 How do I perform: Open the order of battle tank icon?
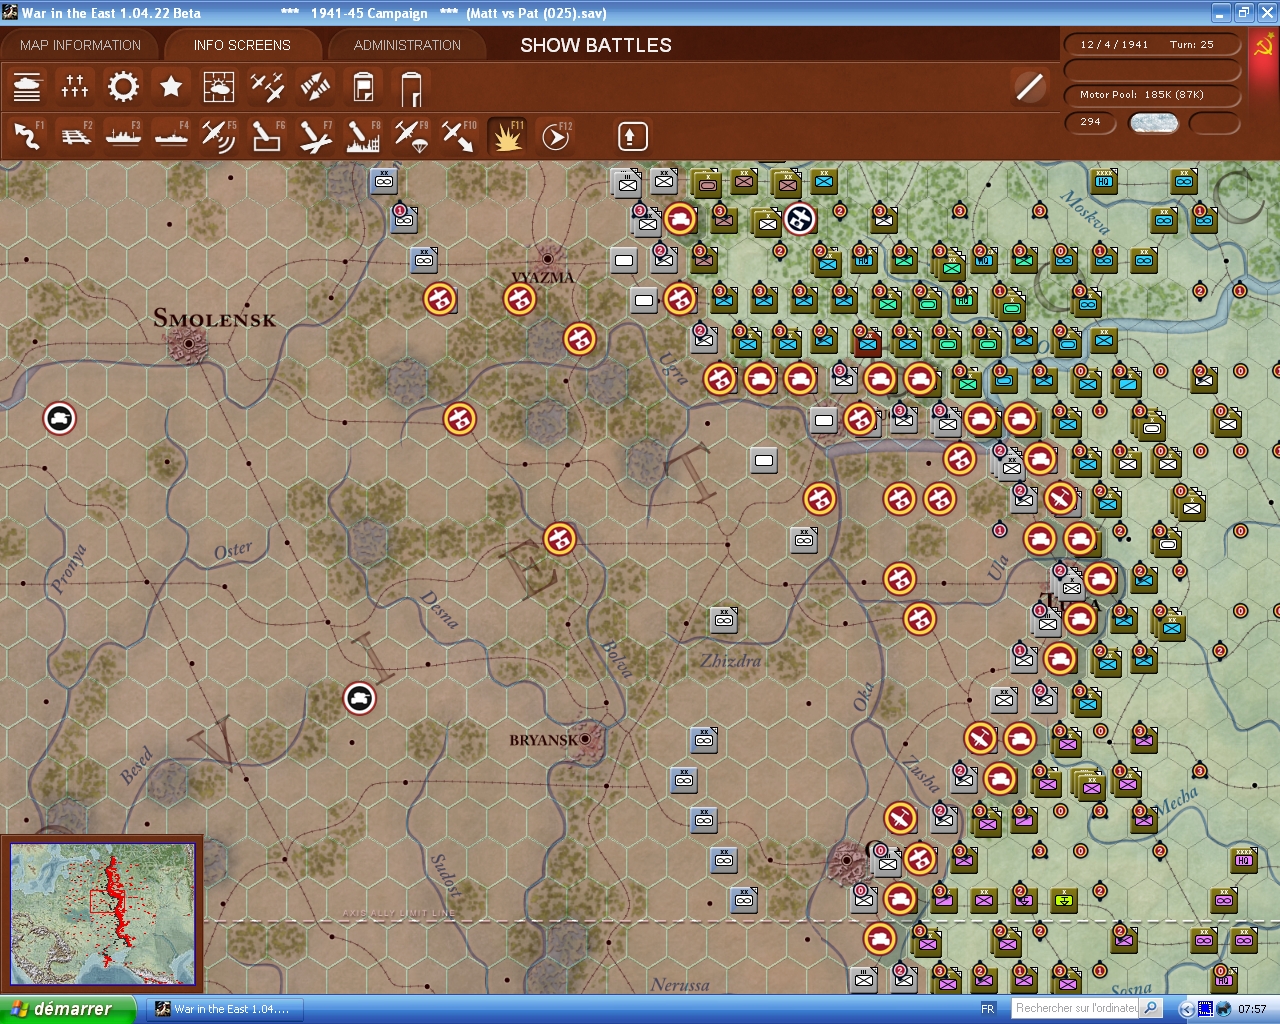[x=27, y=87]
